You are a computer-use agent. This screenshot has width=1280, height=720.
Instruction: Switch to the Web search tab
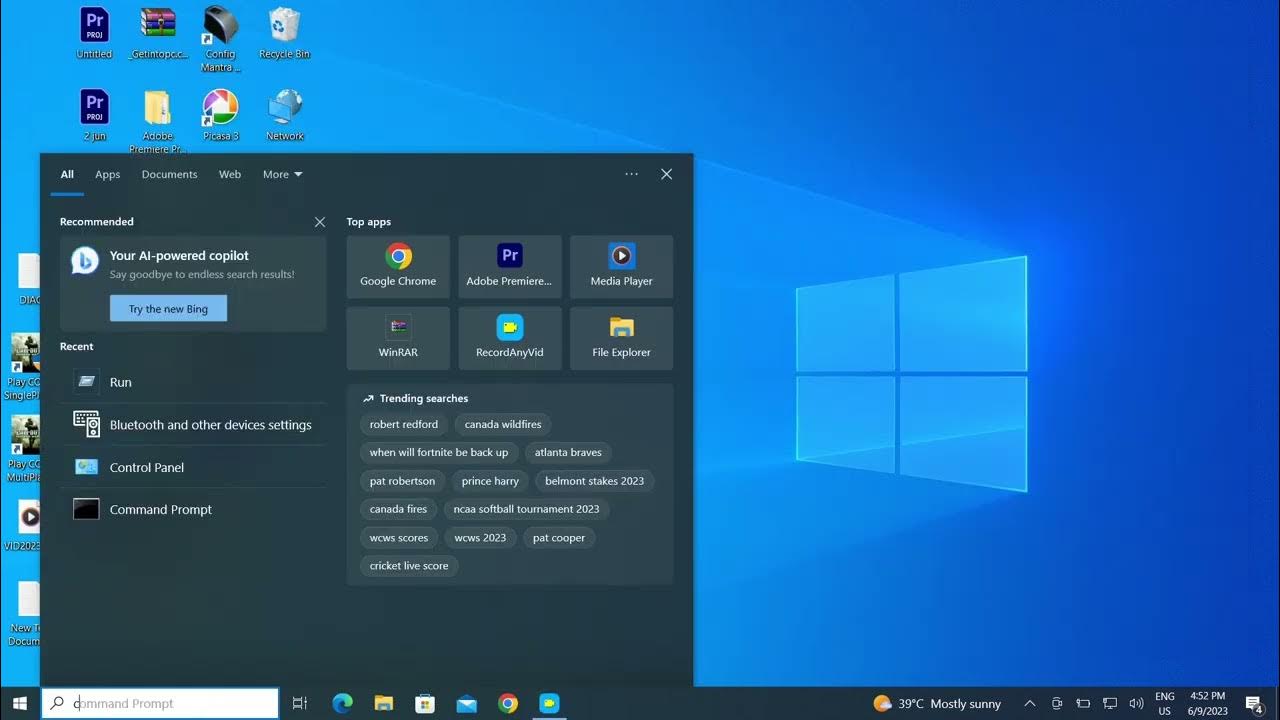click(230, 174)
